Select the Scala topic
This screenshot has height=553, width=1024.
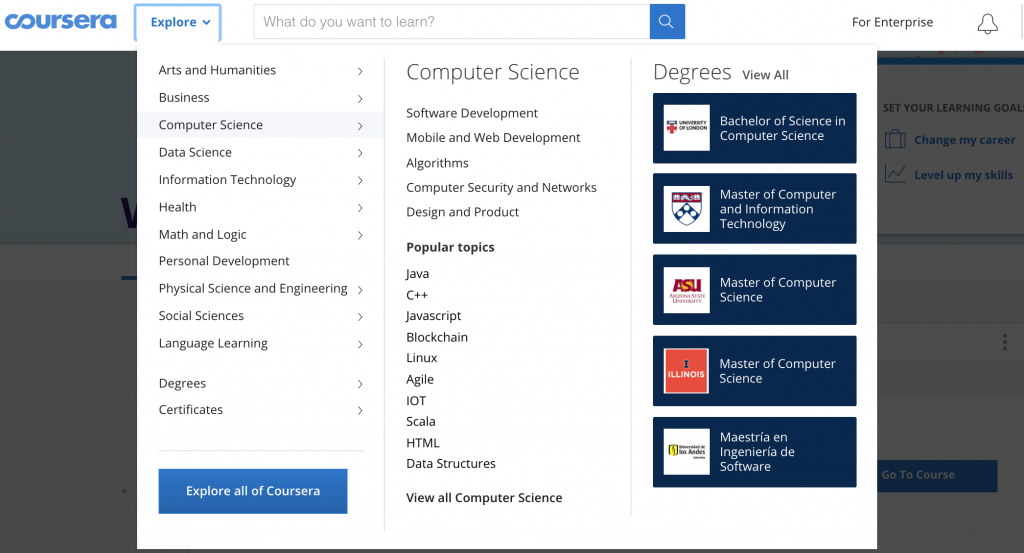coord(421,422)
